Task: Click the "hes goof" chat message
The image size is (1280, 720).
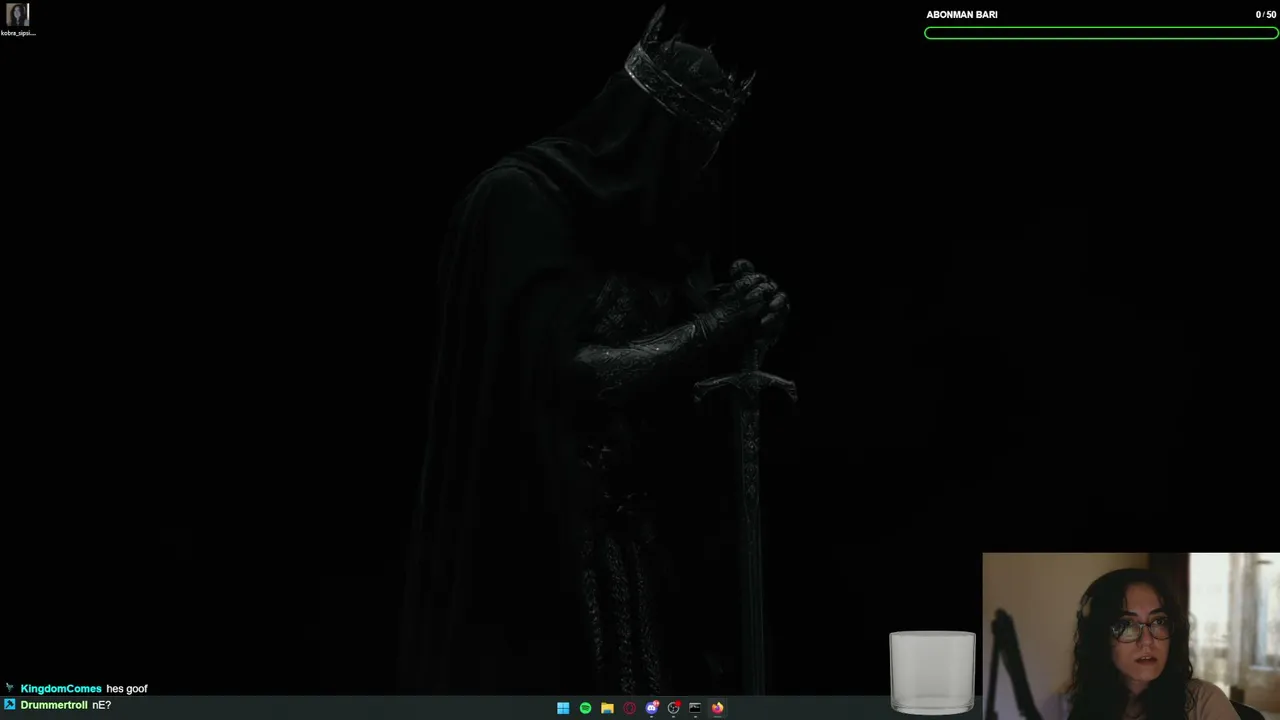Action: [x=127, y=689]
